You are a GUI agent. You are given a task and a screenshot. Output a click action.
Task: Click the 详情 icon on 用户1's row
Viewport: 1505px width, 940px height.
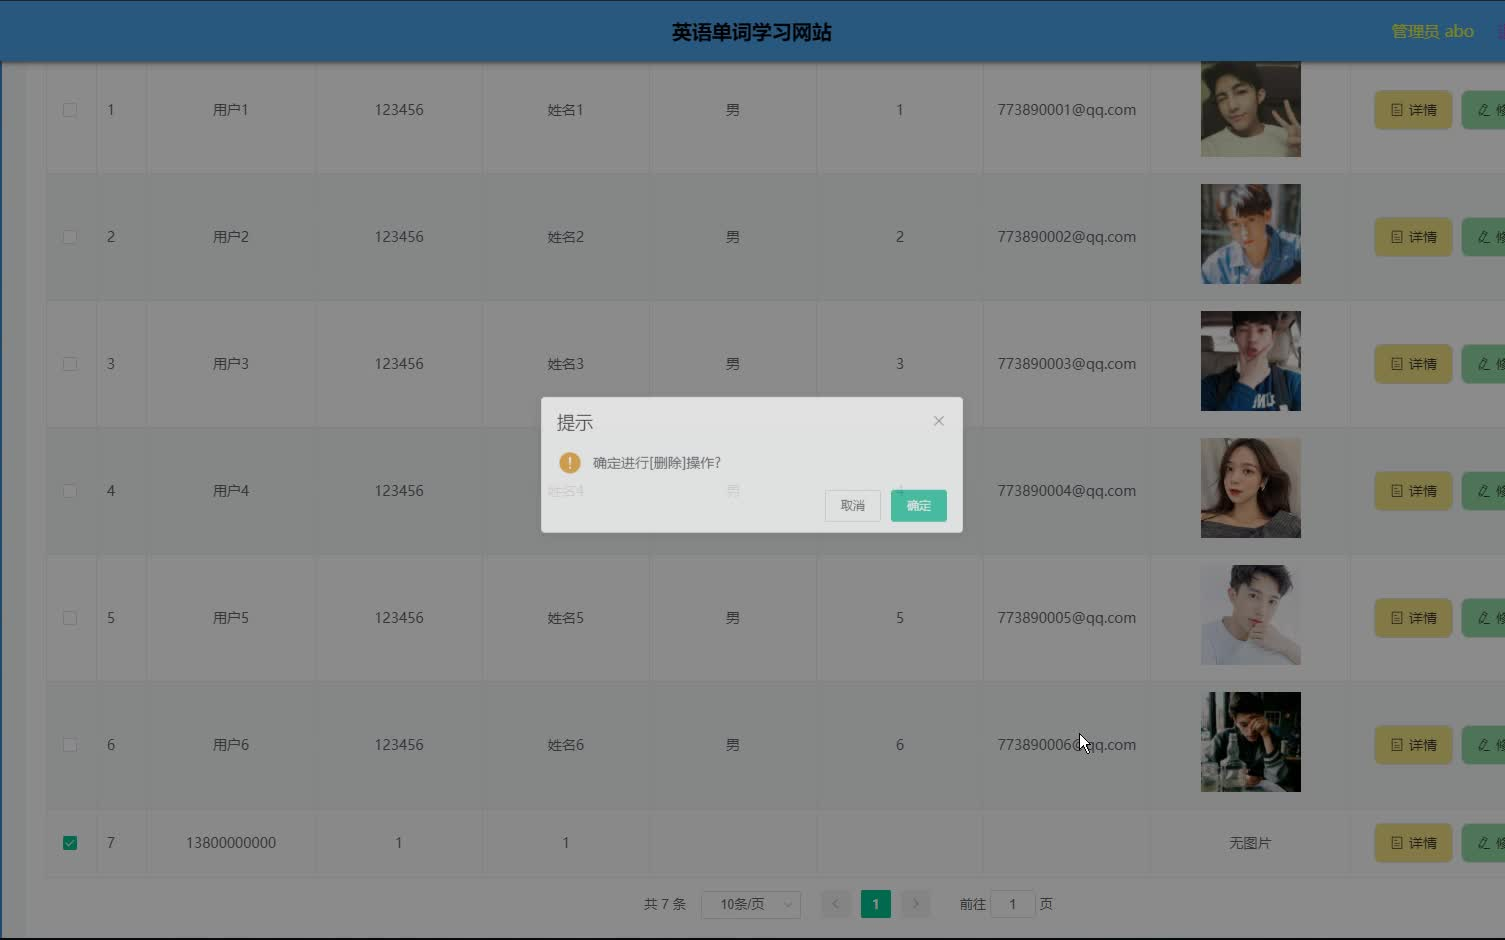1412,110
